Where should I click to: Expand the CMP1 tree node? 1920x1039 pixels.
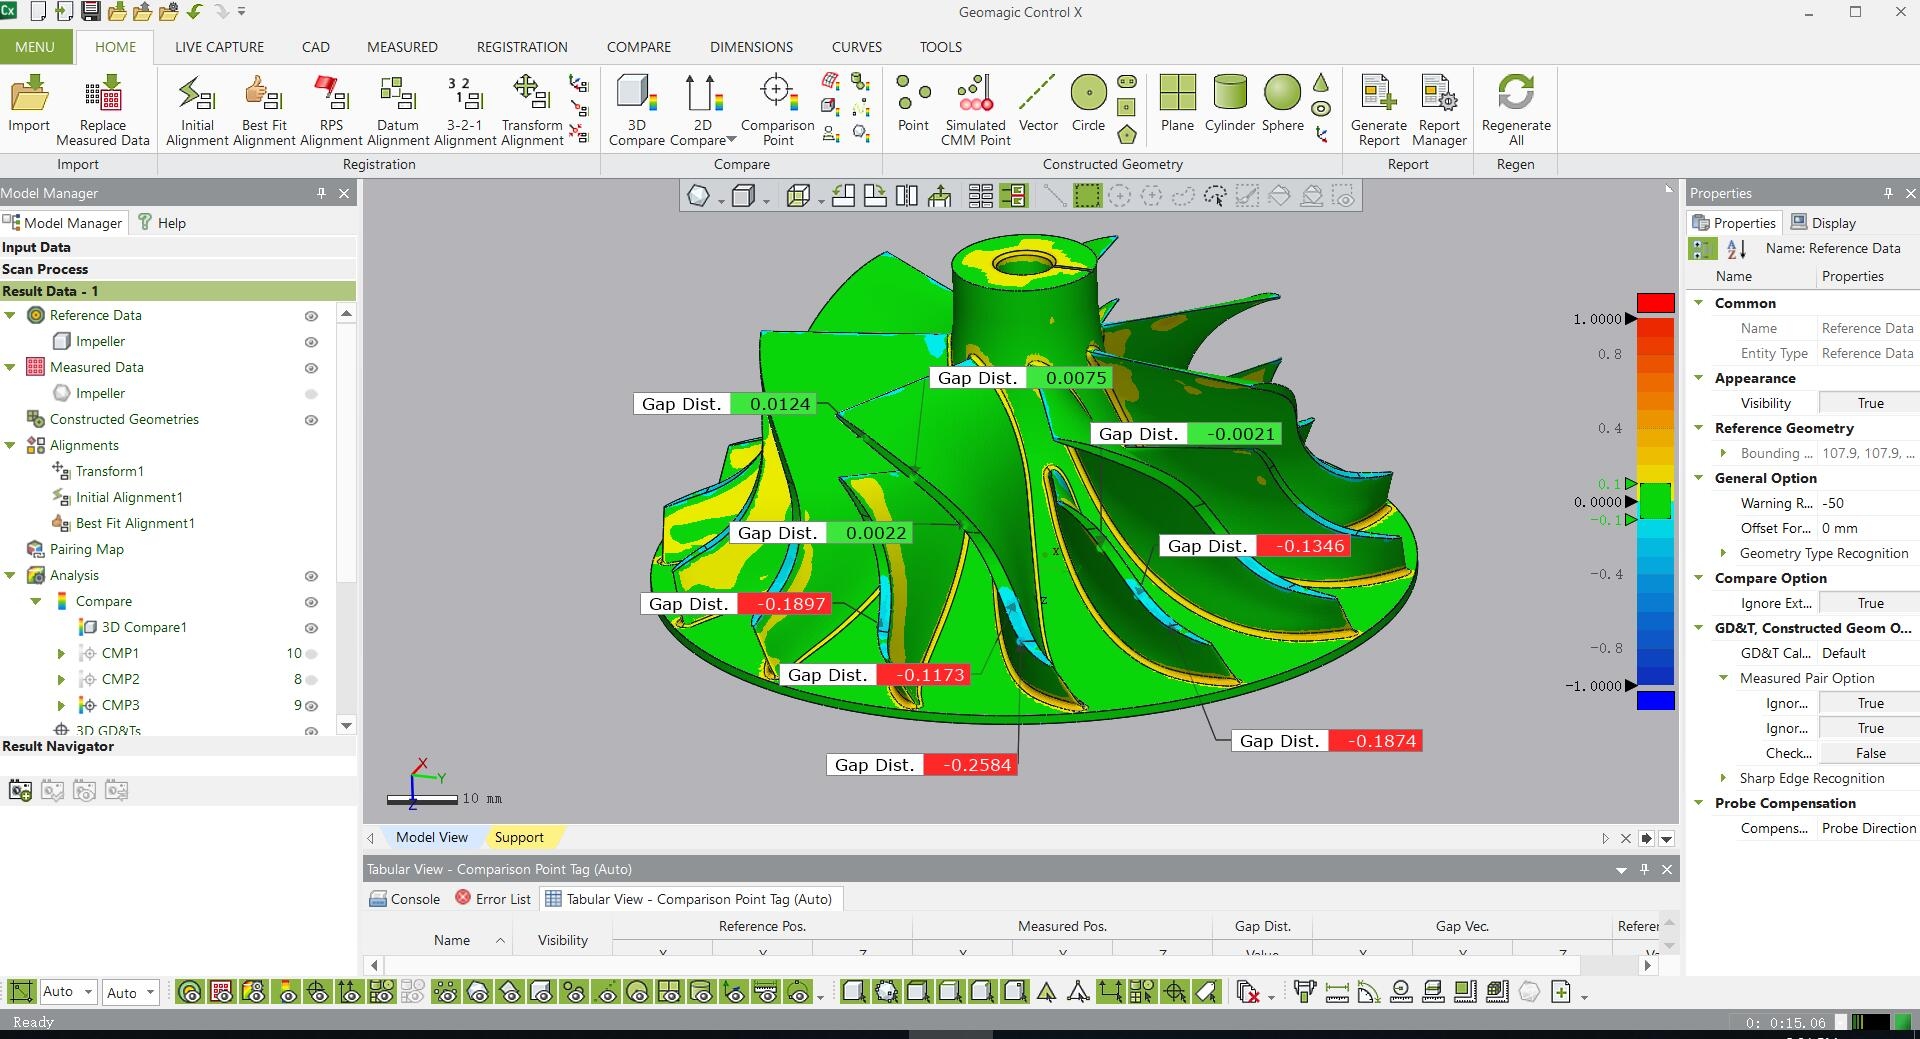[61, 654]
